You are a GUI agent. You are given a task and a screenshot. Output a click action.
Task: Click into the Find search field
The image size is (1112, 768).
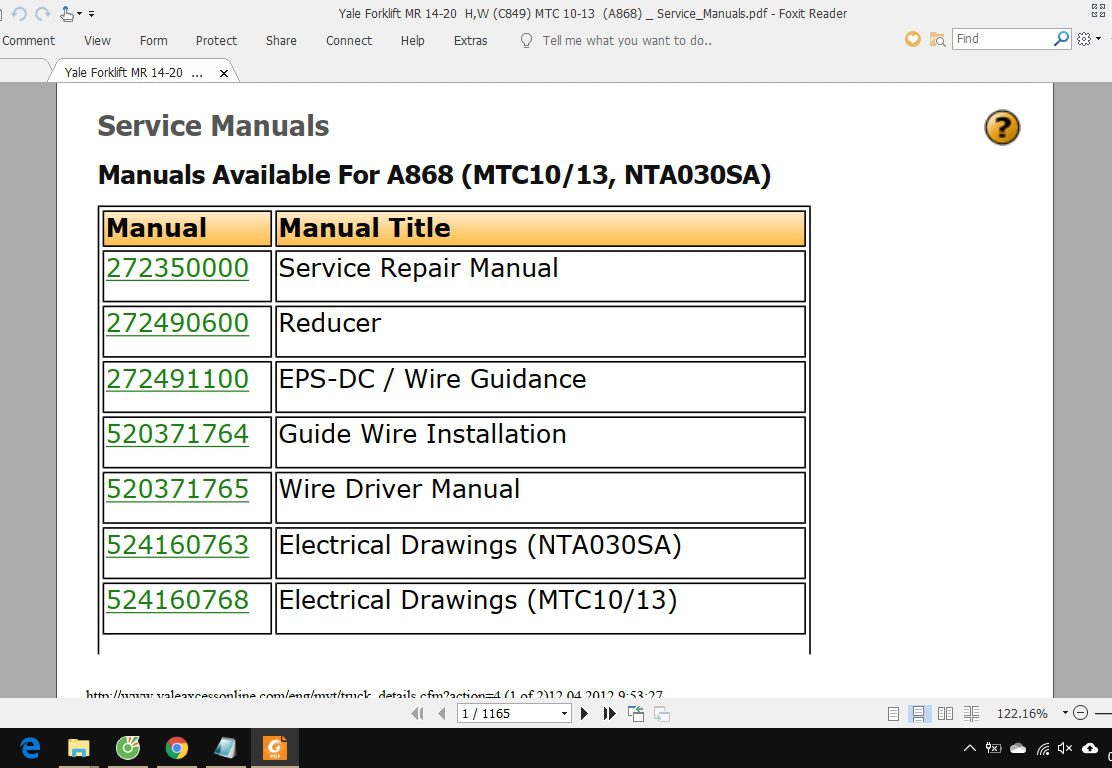coord(1002,39)
